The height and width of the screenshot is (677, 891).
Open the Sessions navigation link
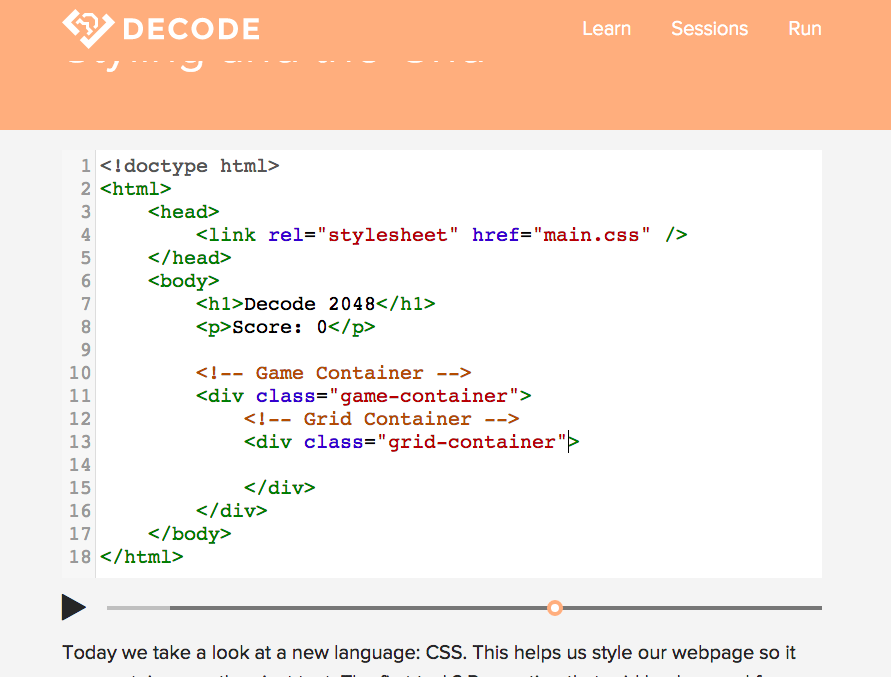709,28
